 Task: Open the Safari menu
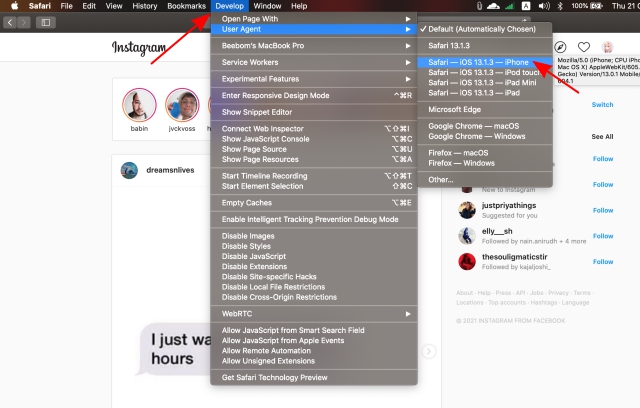[40, 6]
